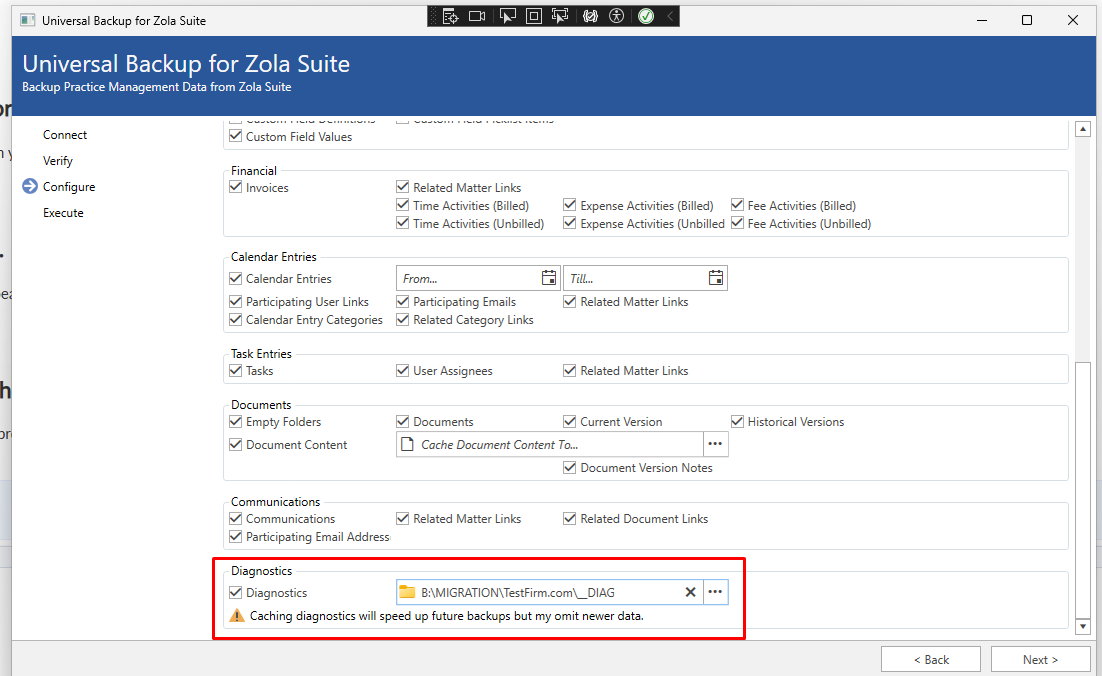Toggle Participating Email Address checkbox
Viewport: 1102px width, 676px height.
236,537
